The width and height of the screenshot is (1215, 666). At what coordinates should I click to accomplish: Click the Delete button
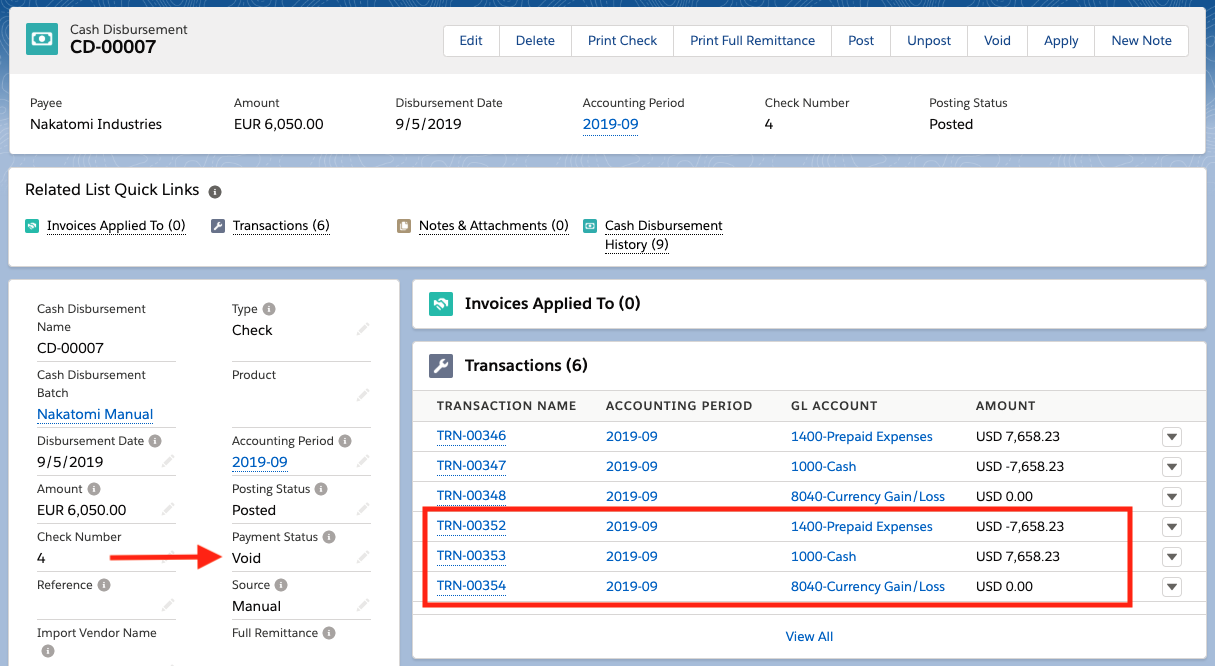point(535,41)
